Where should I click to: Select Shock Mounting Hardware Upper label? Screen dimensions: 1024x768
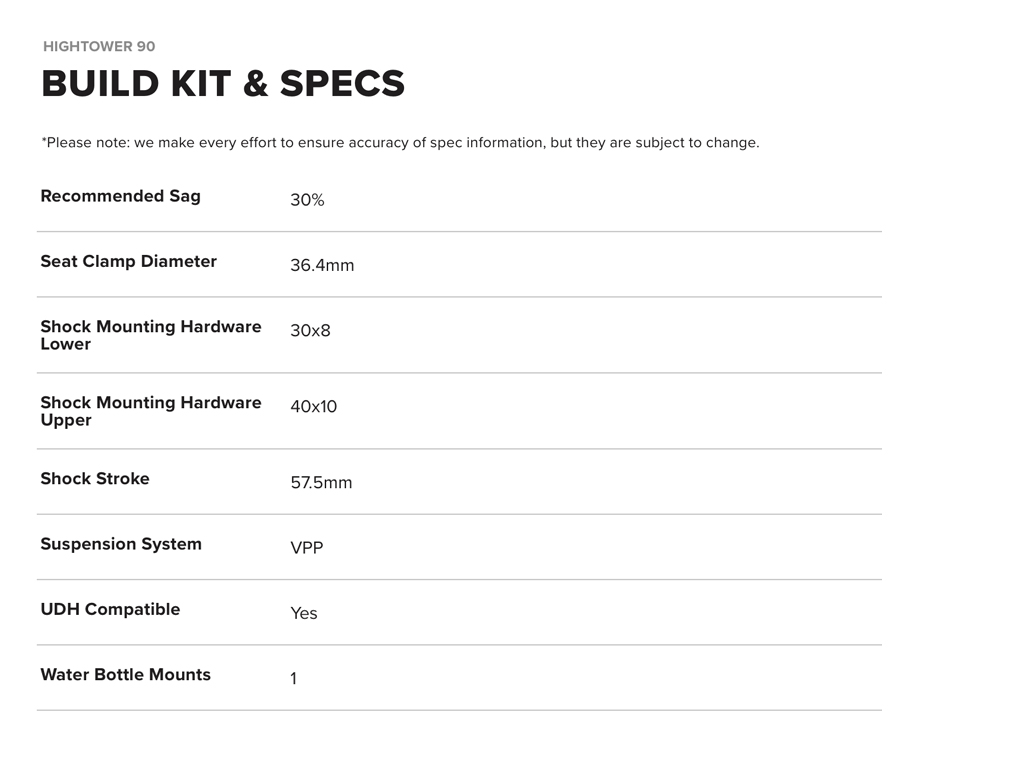pos(150,411)
